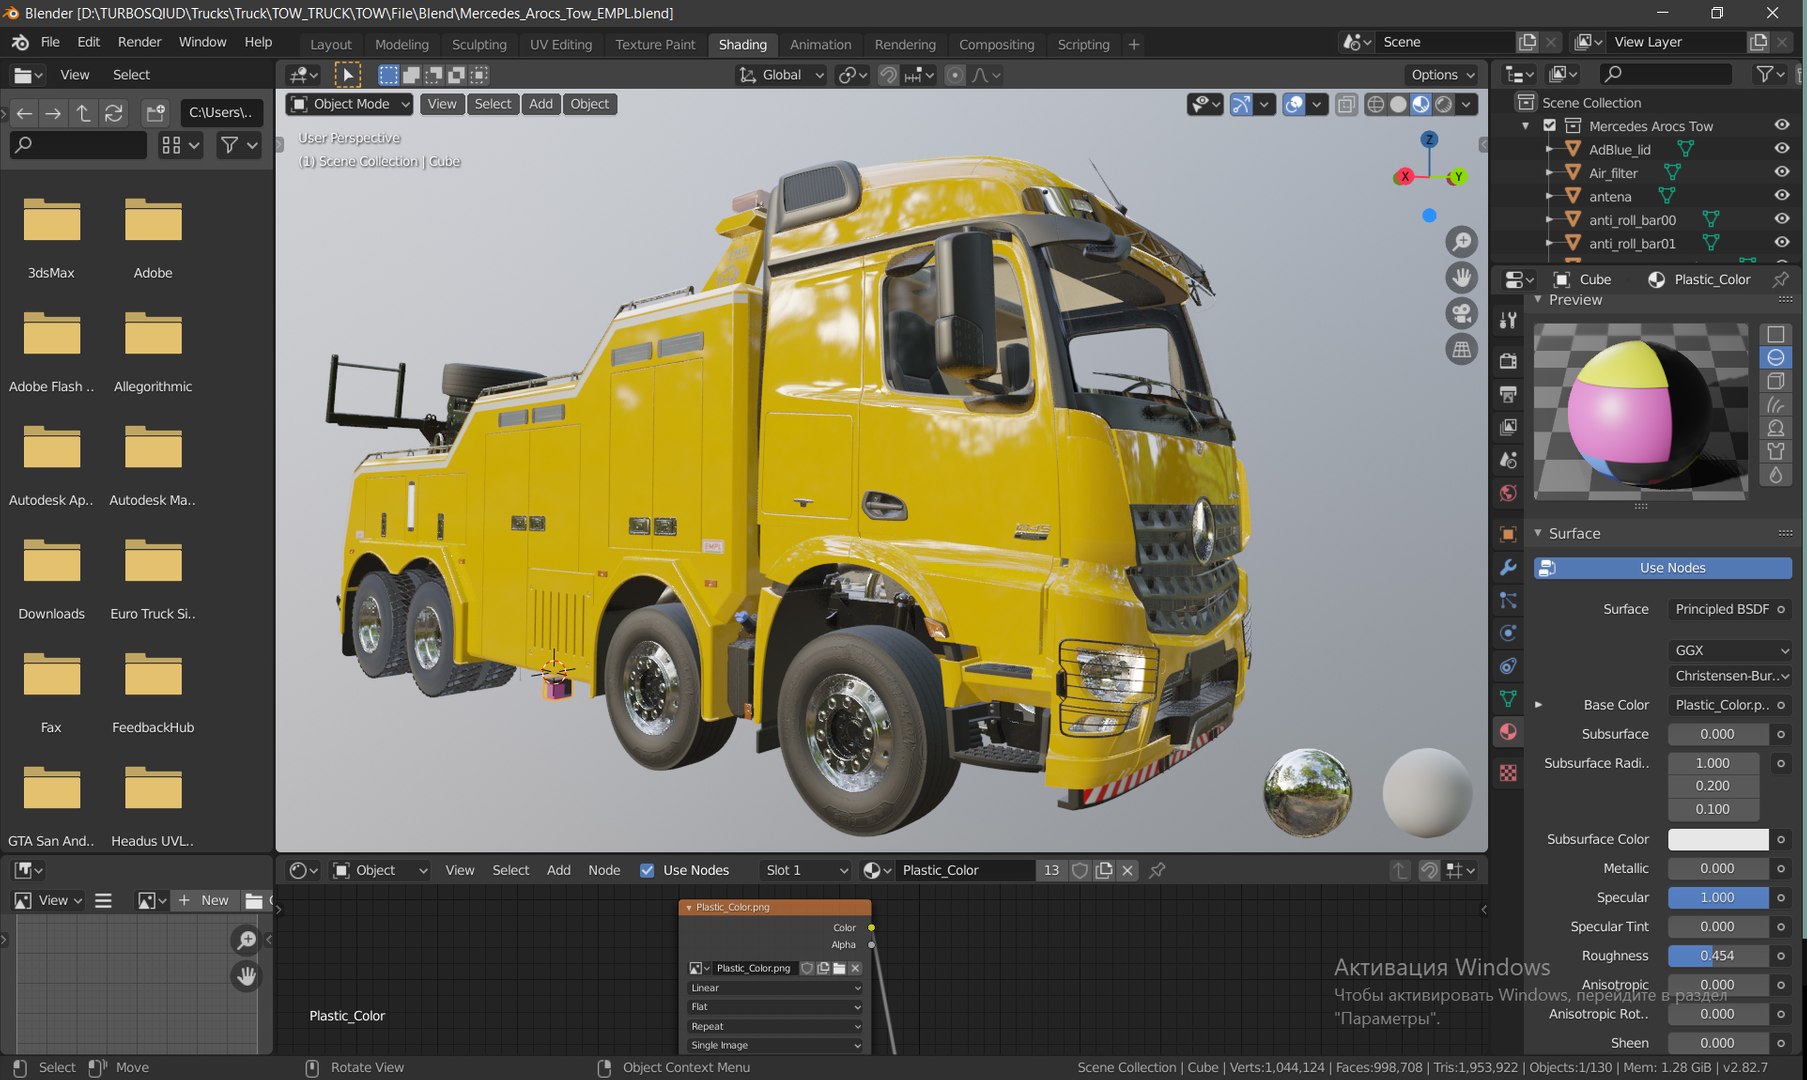Open the Tool settings properties tab
1807x1080 pixels.
point(1508,320)
